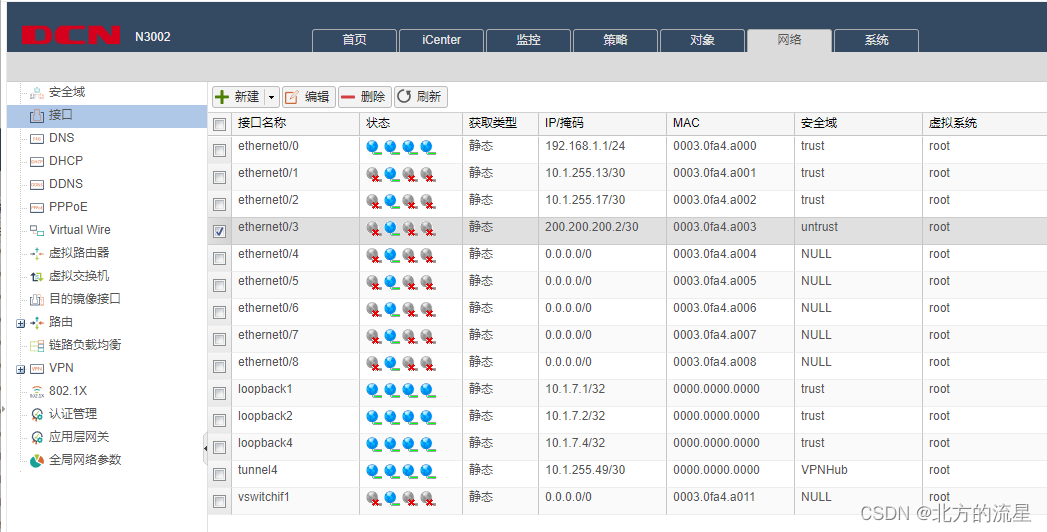Collapse the sidebar with splitter arrow
Viewport: 1047px width, 532px height.
205,448
